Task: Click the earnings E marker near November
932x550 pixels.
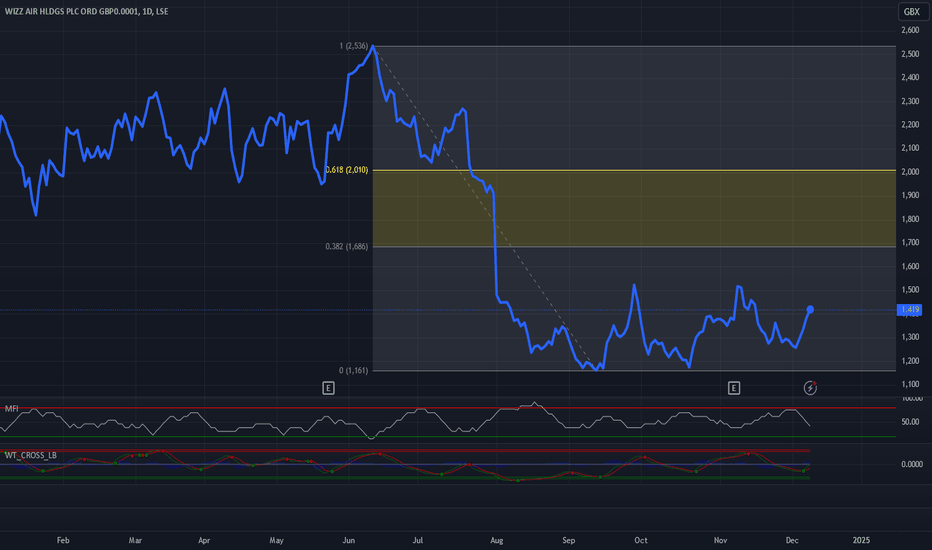Action: click(x=733, y=388)
